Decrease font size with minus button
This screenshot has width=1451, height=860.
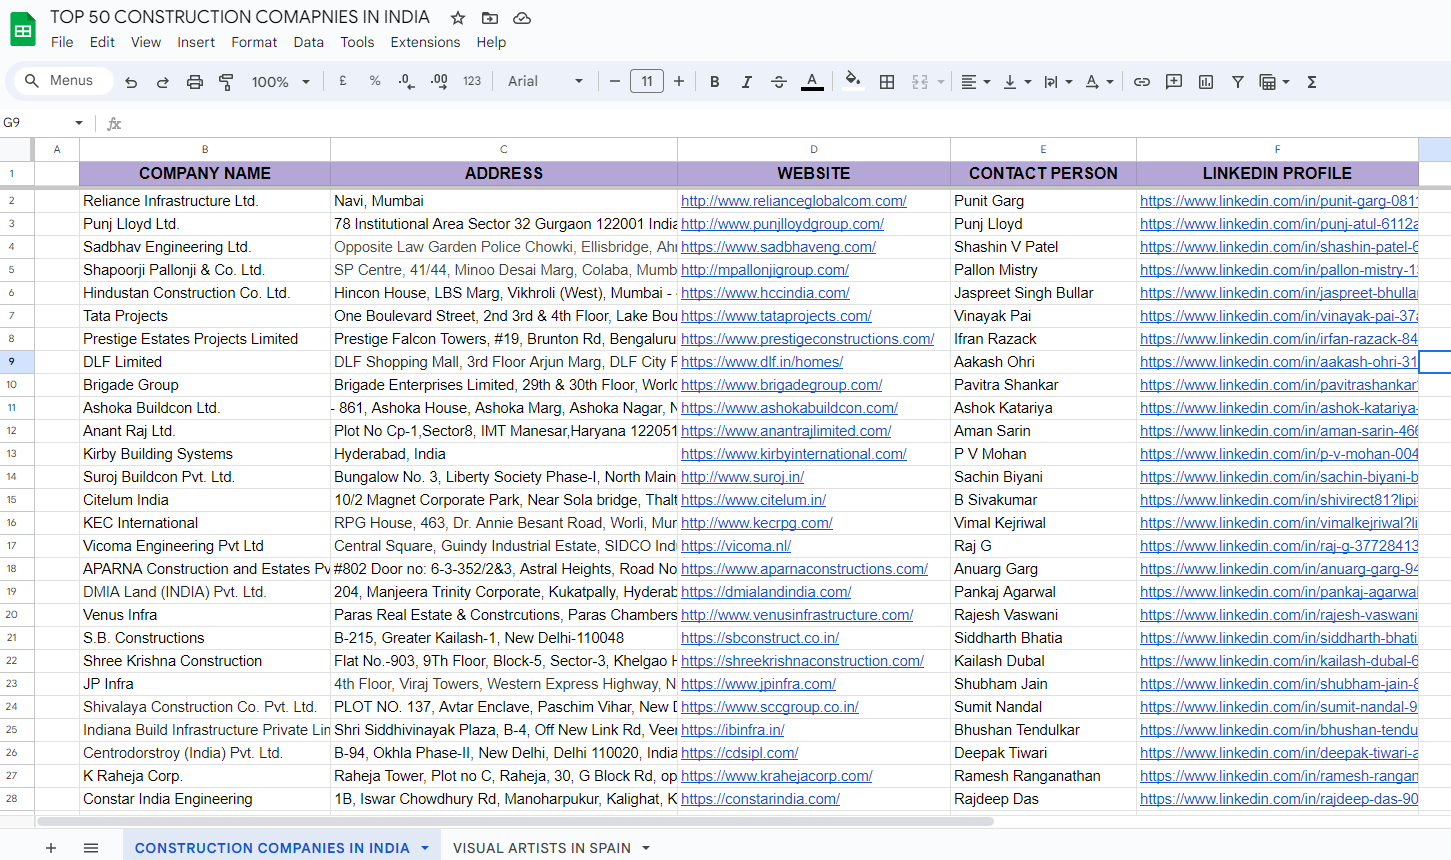615,81
